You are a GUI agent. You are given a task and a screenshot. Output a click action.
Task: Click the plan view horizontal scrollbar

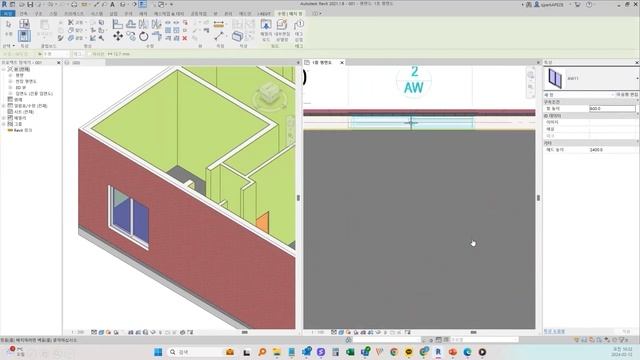[x=473, y=332]
